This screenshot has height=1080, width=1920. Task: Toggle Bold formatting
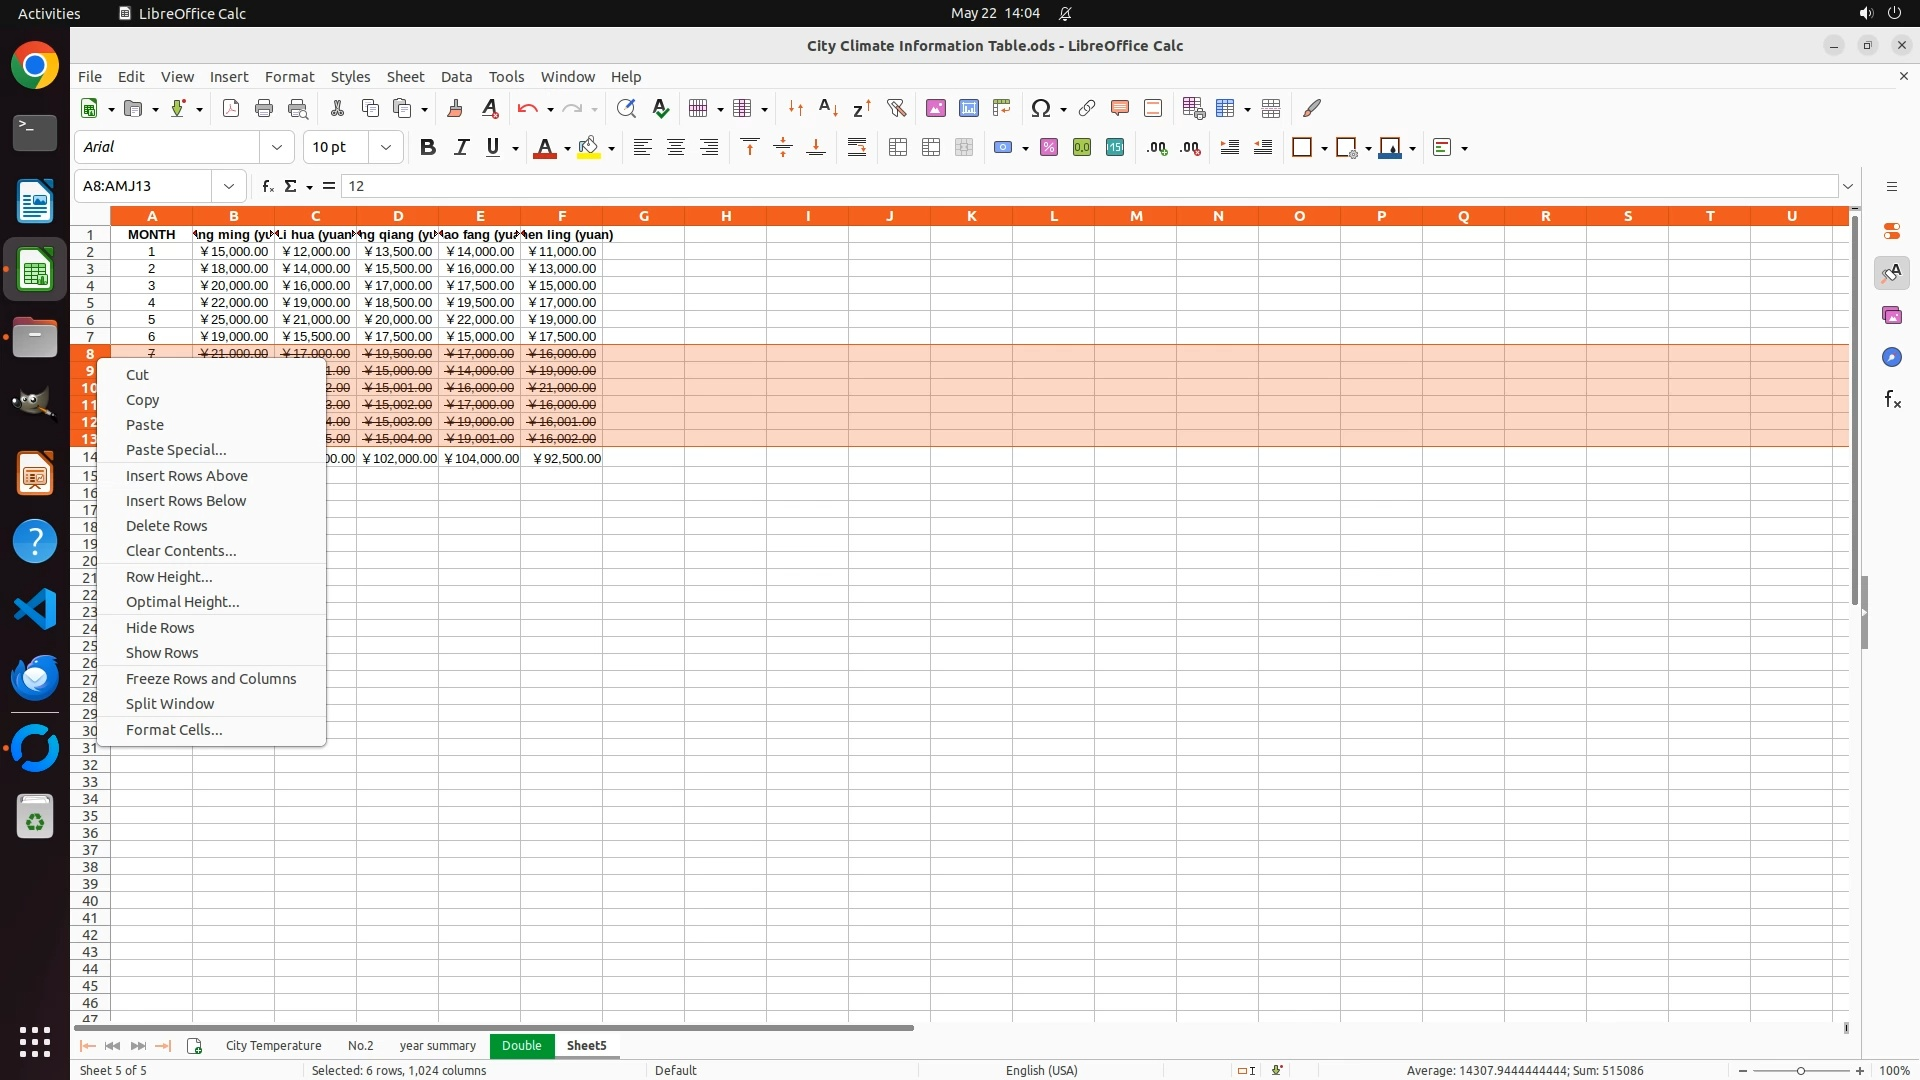click(428, 148)
